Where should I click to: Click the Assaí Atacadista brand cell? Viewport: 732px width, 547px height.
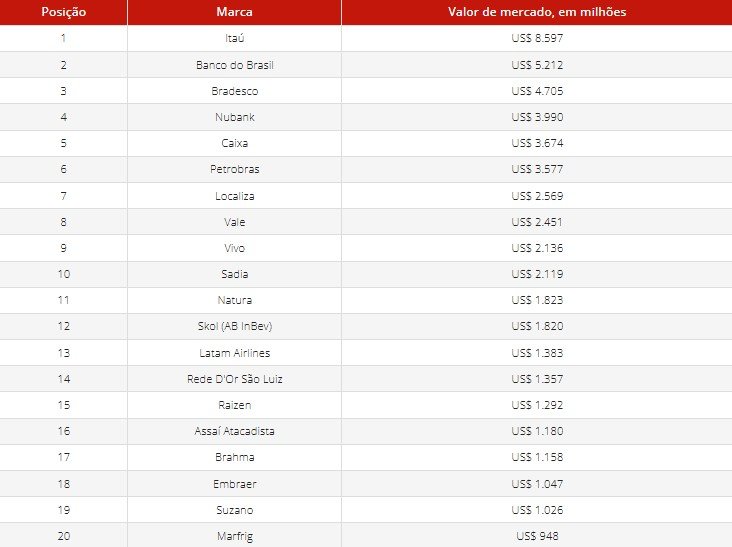[234, 431]
